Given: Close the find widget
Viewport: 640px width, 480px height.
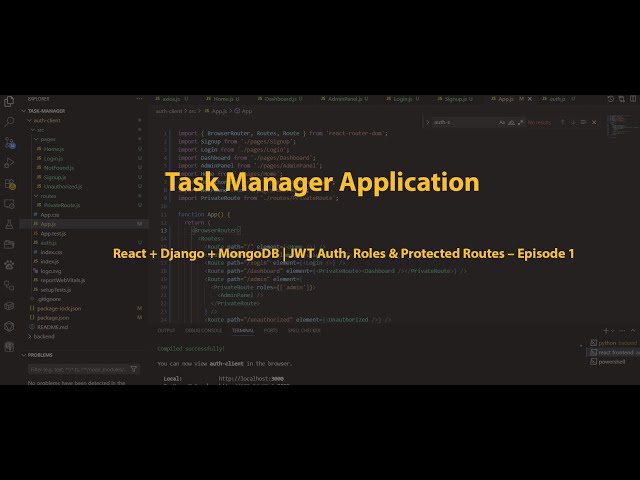Looking at the screenshot, I should click(594, 122).
